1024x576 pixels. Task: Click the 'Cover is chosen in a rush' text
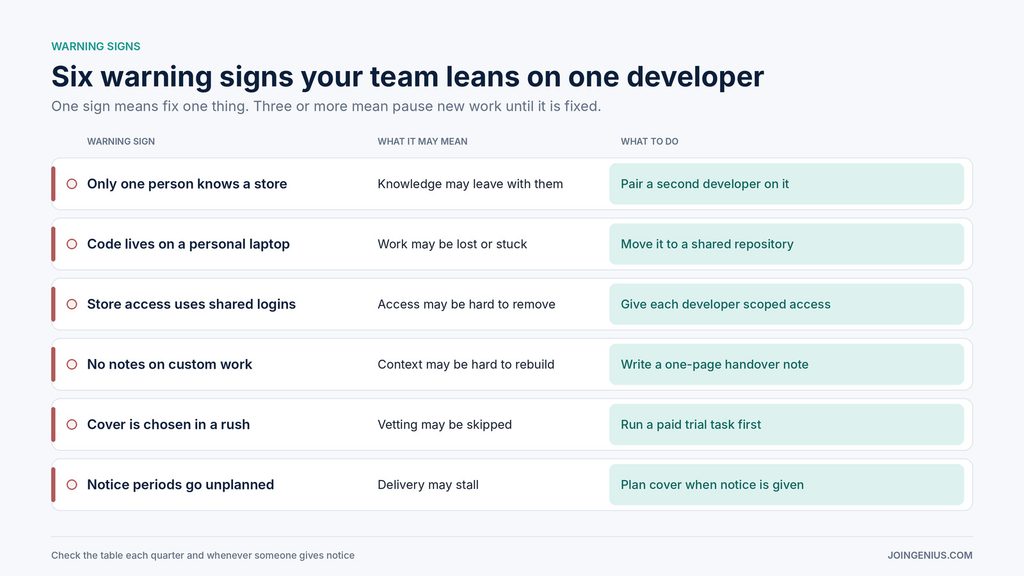tap(168, 424)
